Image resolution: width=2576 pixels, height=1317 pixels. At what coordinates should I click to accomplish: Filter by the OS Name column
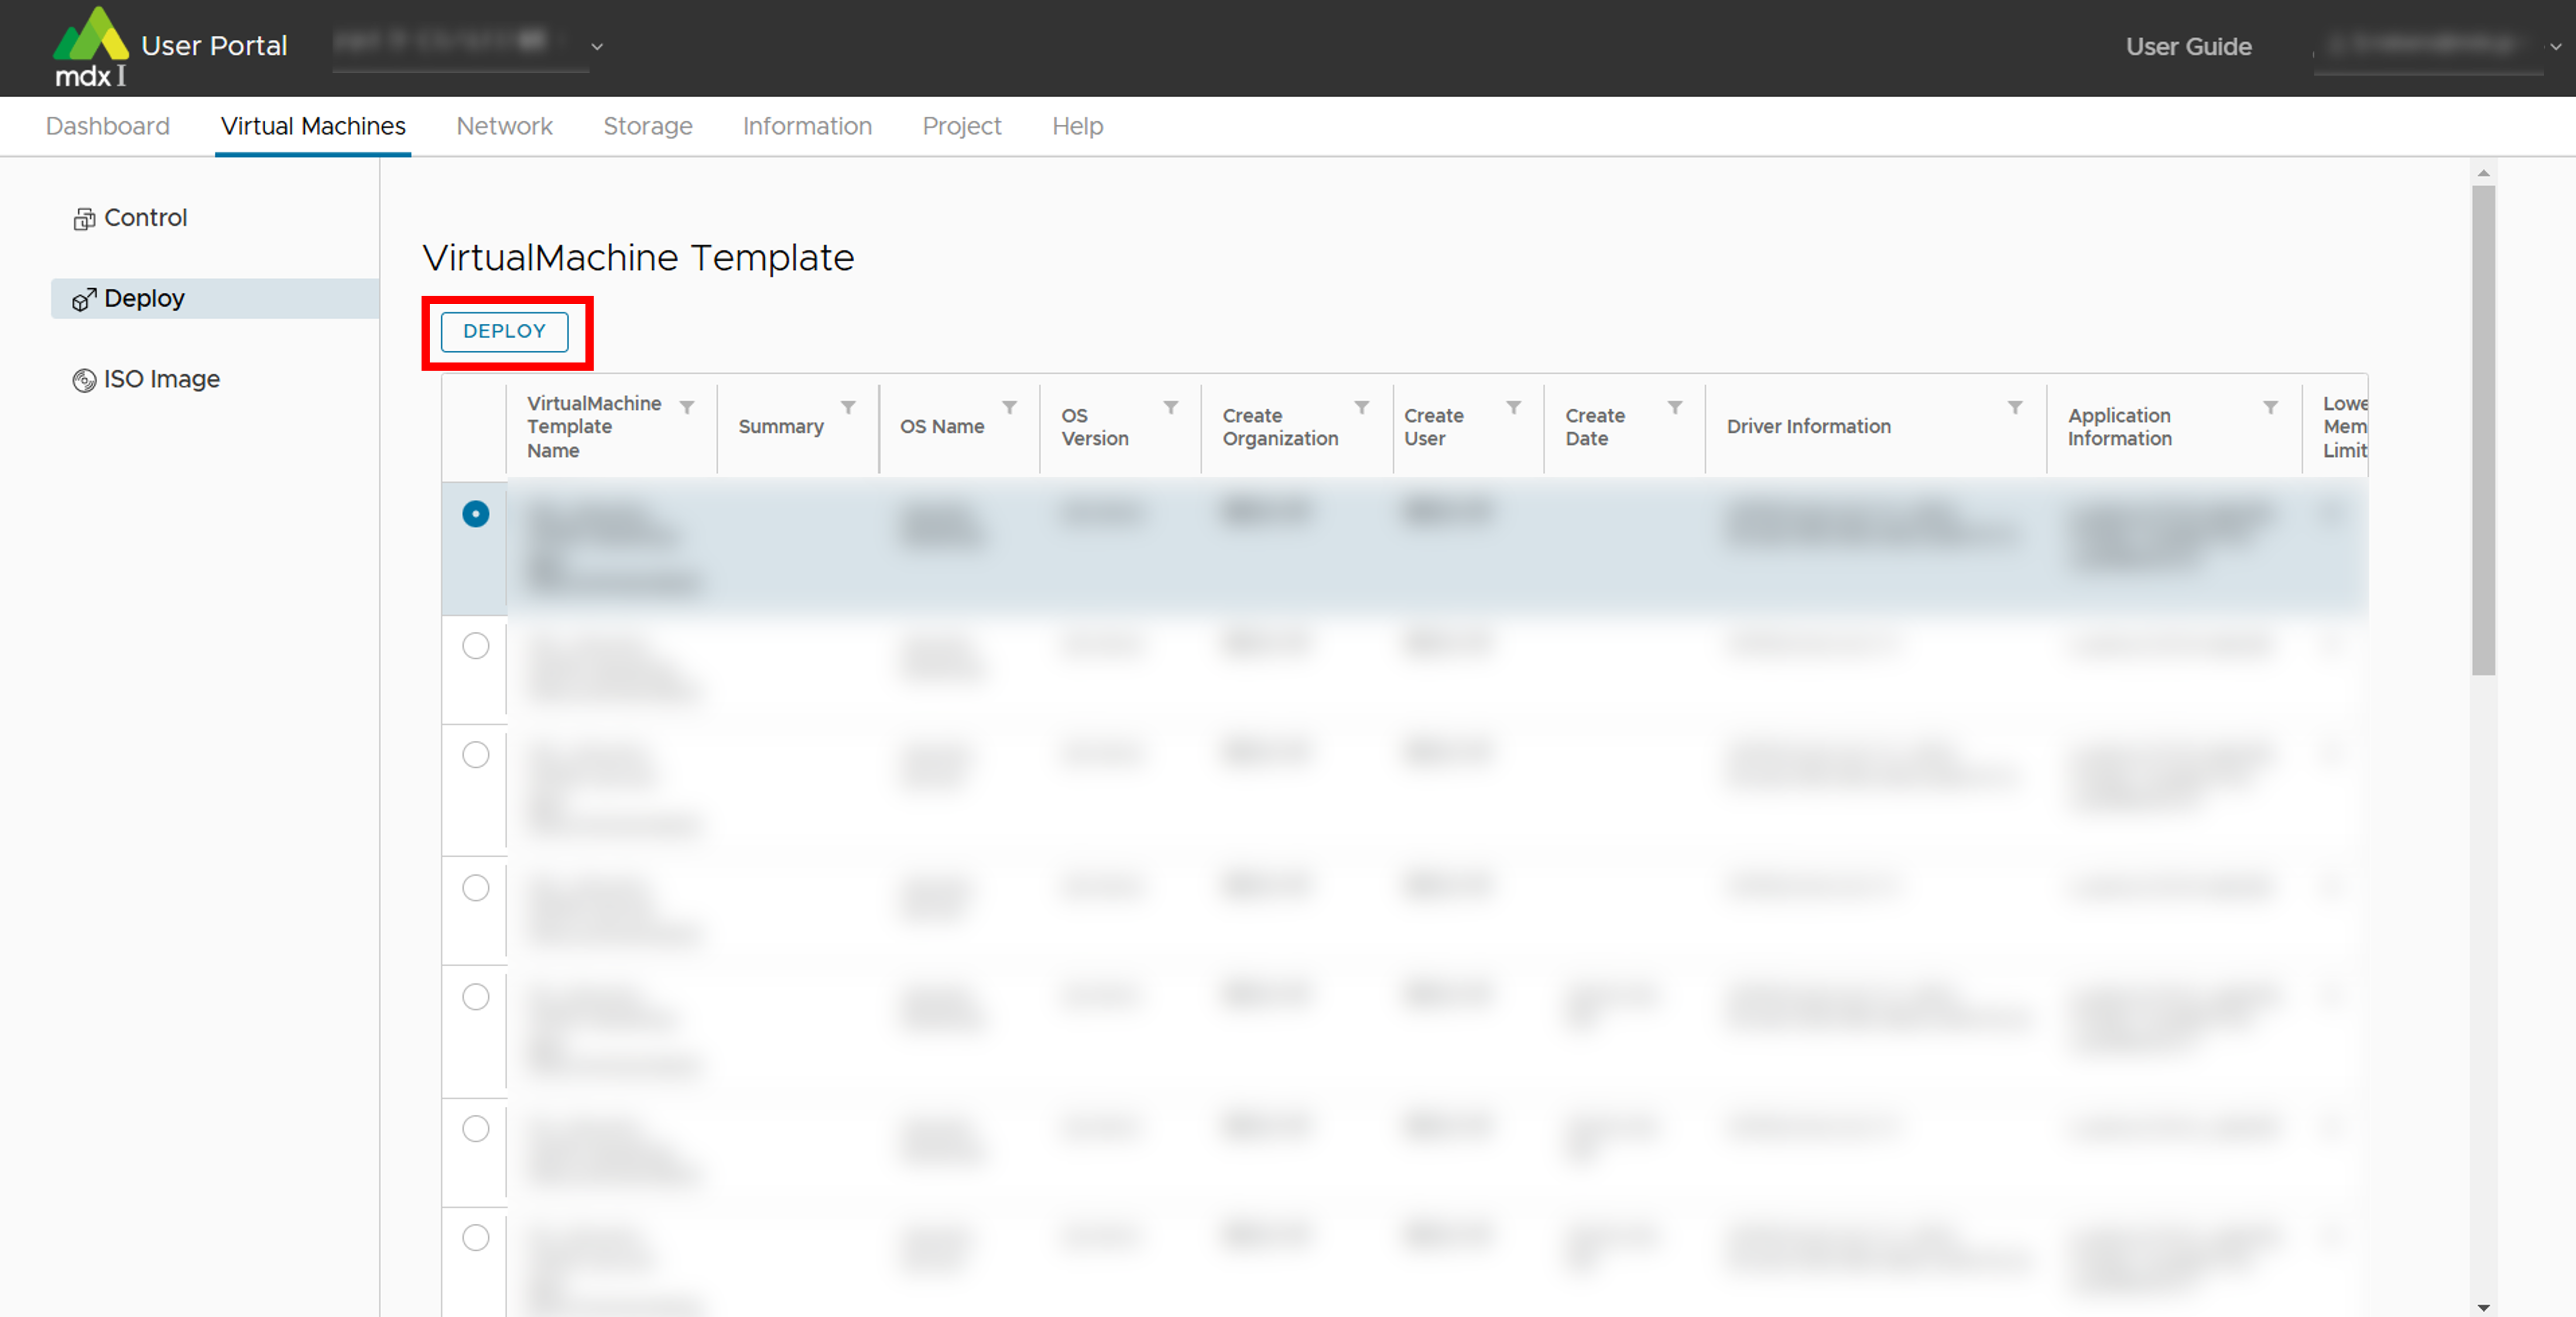pos(1010,407)
